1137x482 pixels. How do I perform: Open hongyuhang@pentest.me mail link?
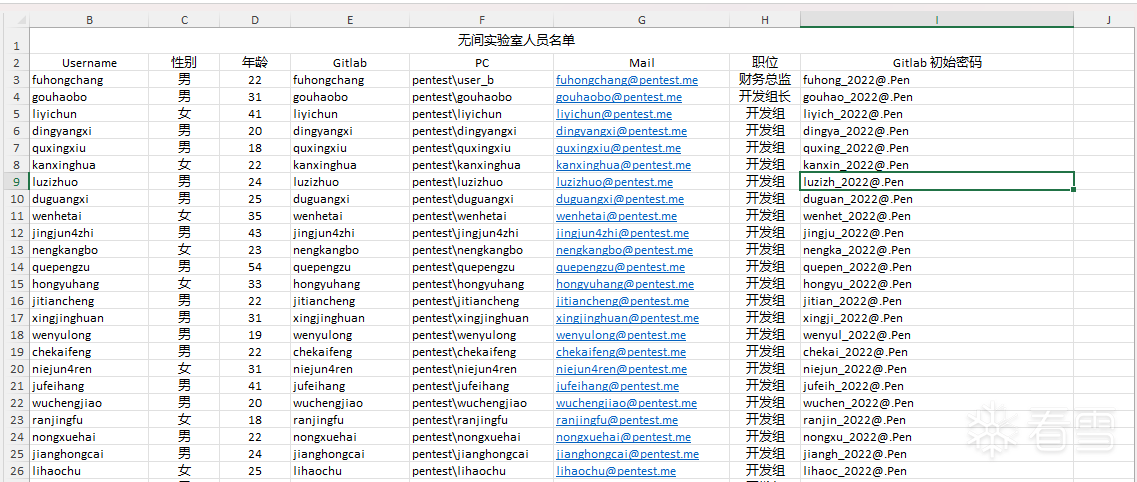tap(625, 284)
